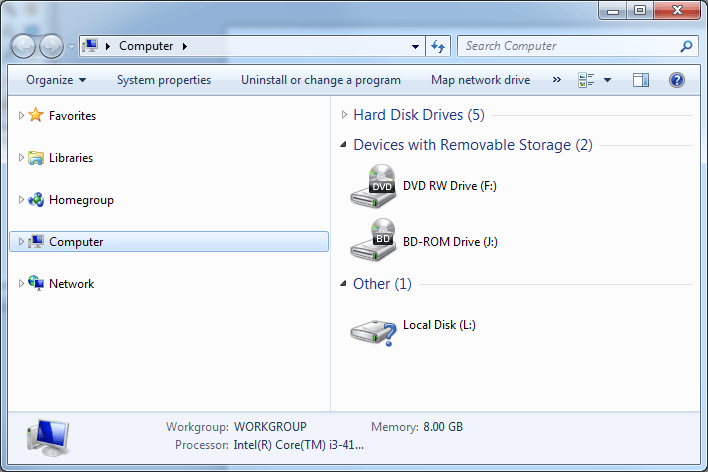The height and width of the screenshot is (472, 708).
Task: Expand the Hard Disk Drives group
Action: tap(345, 115)
